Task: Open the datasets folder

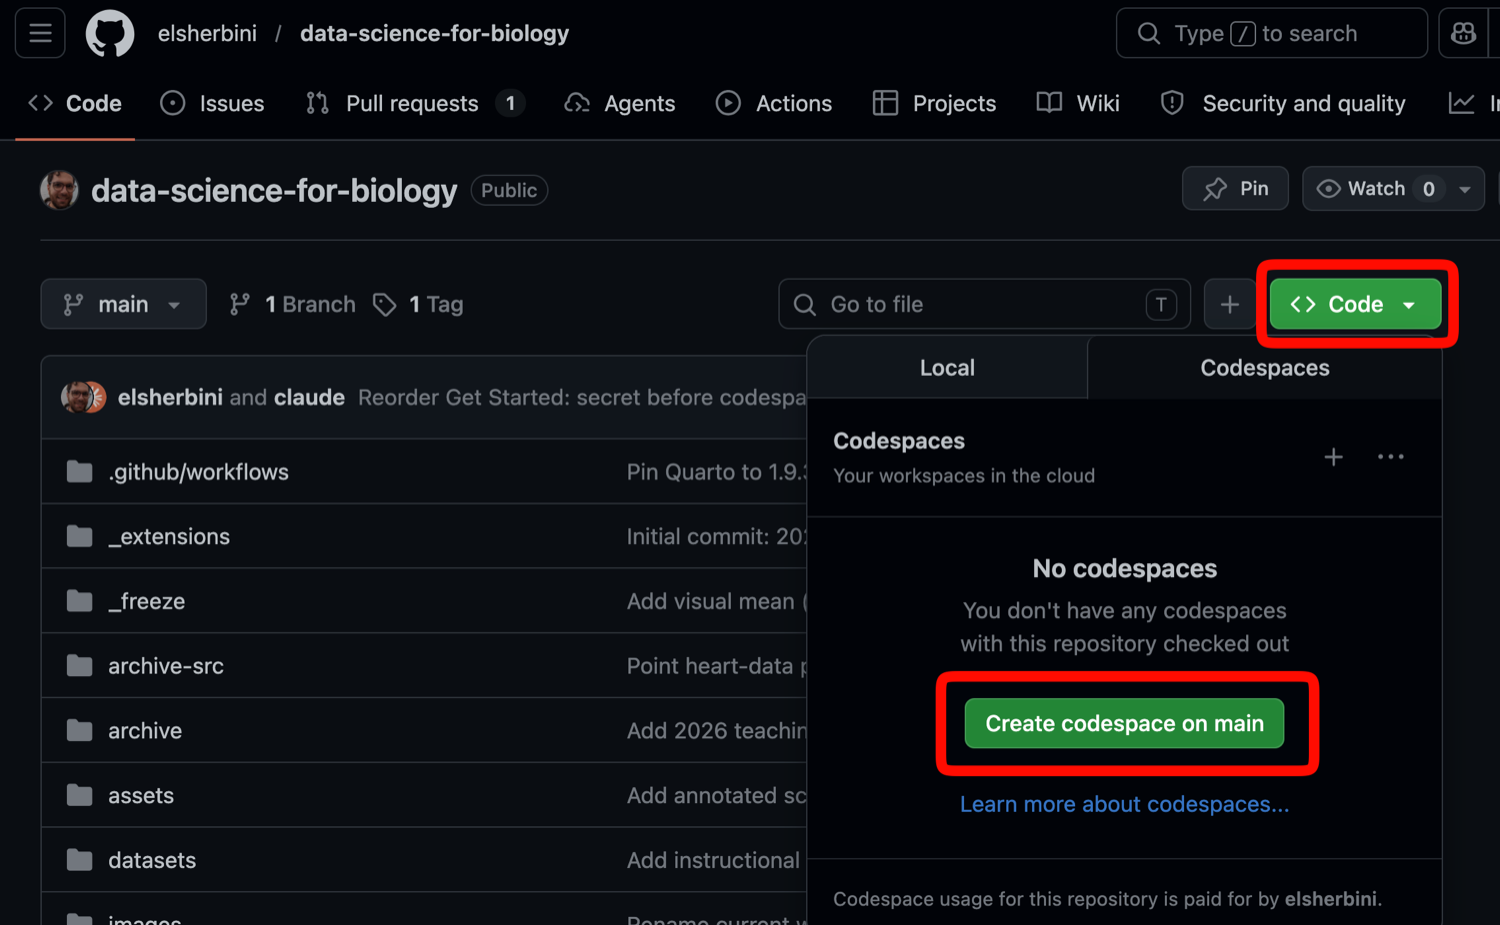Action: point(152,860)
